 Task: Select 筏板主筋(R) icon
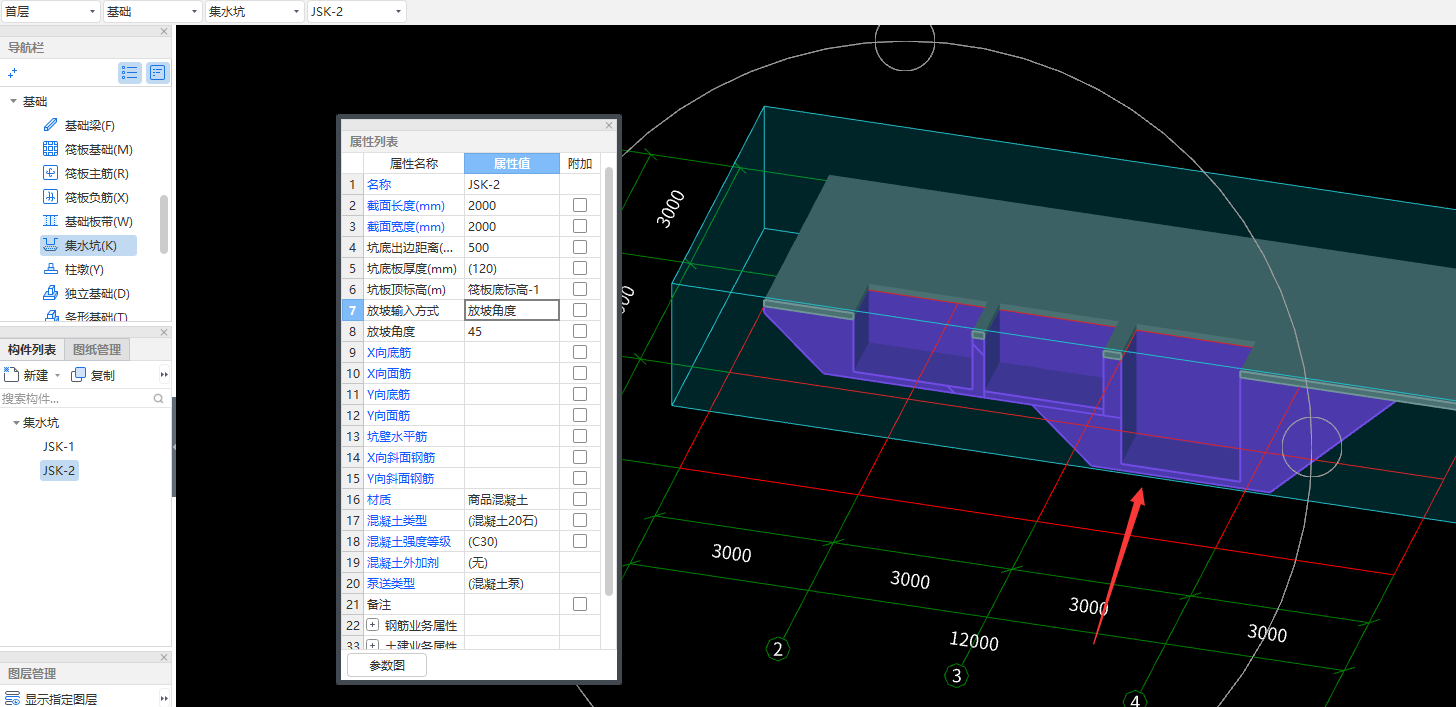coord(51,173)
